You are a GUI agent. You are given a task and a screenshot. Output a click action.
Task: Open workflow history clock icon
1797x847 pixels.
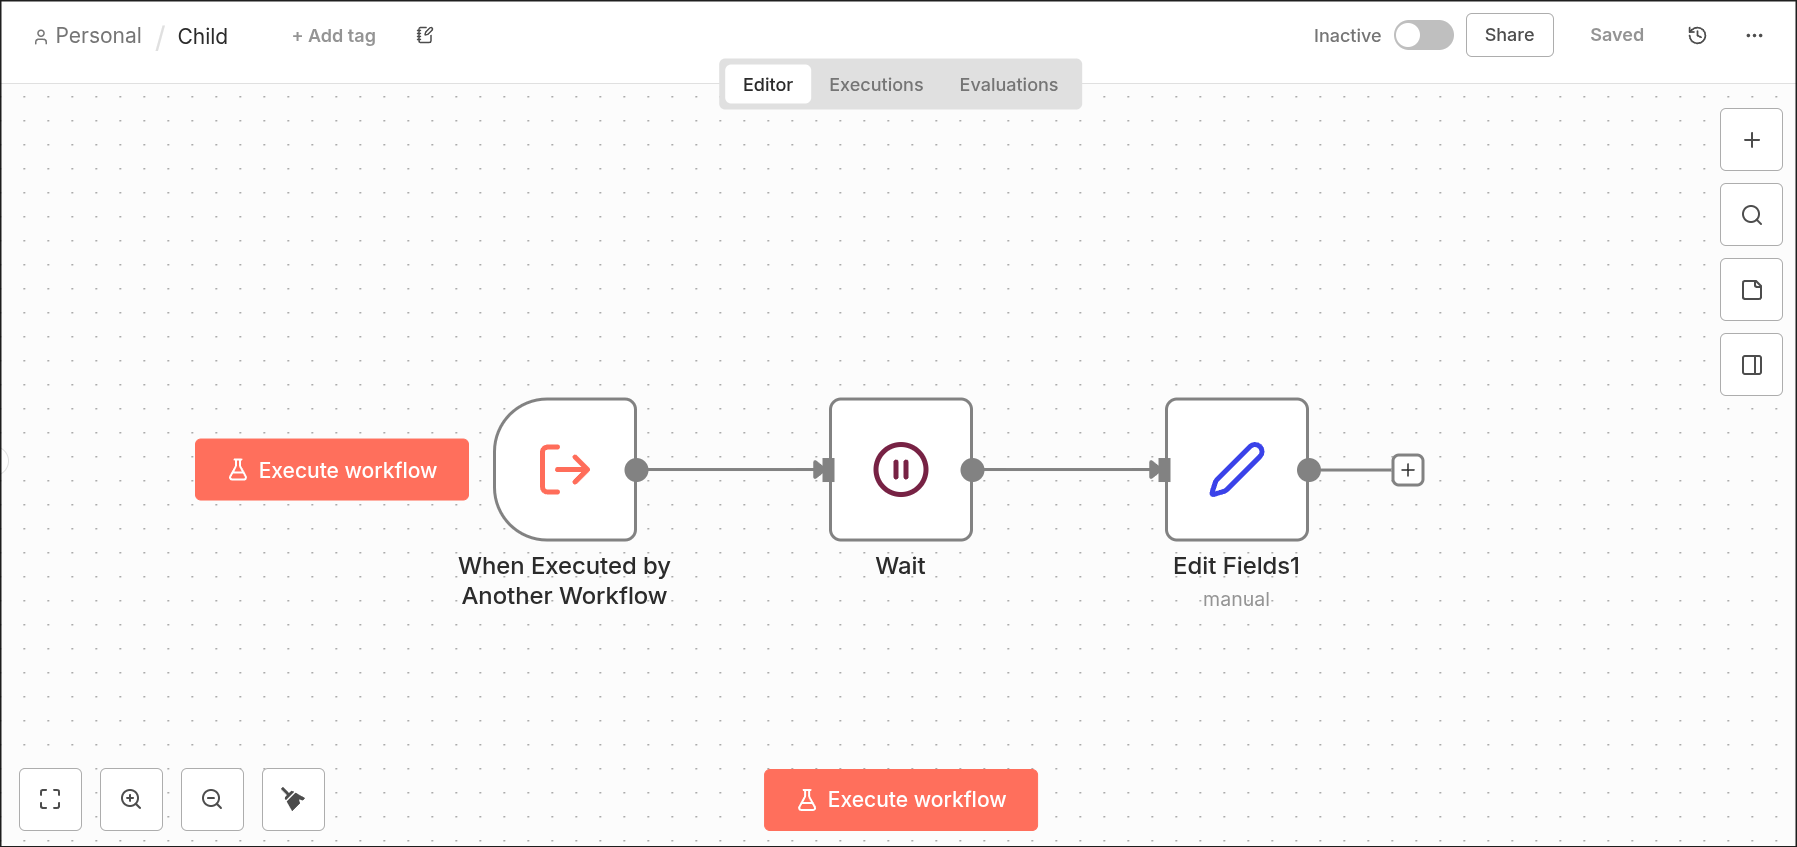tap(1697, 36)
